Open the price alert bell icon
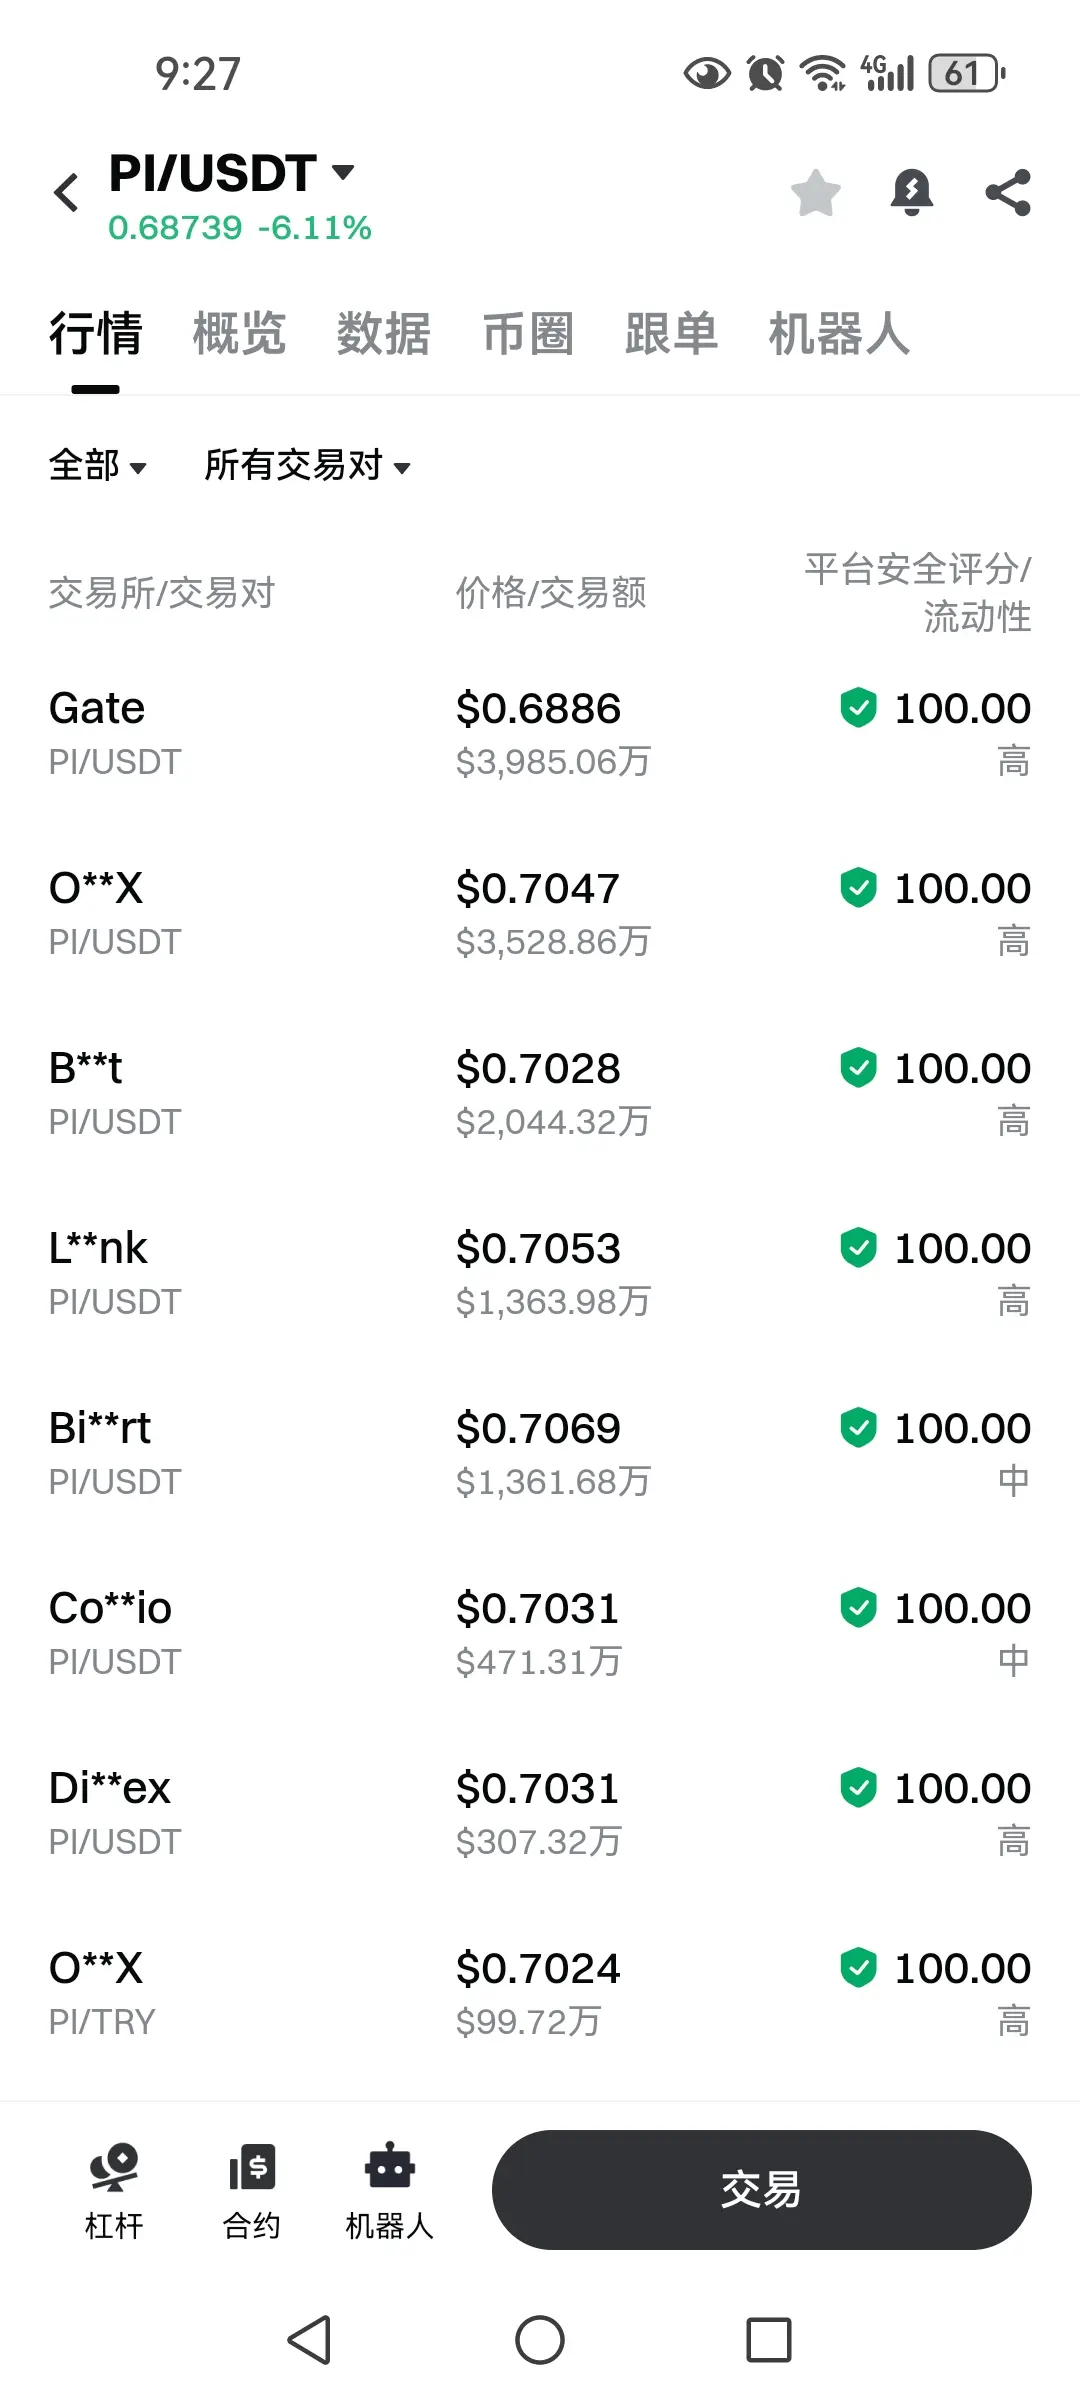This screenshot has height=2400, width=1080. click(911, 192)
